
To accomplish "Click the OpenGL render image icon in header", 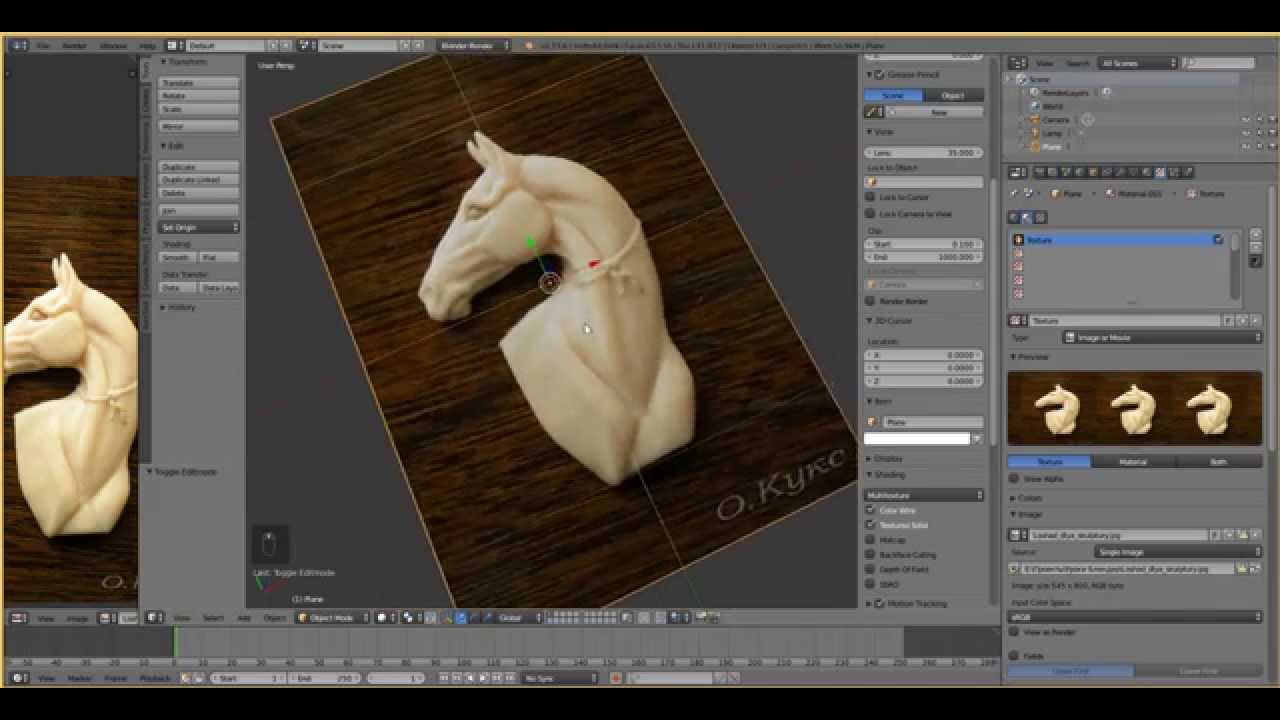I will tap(702, 618).
